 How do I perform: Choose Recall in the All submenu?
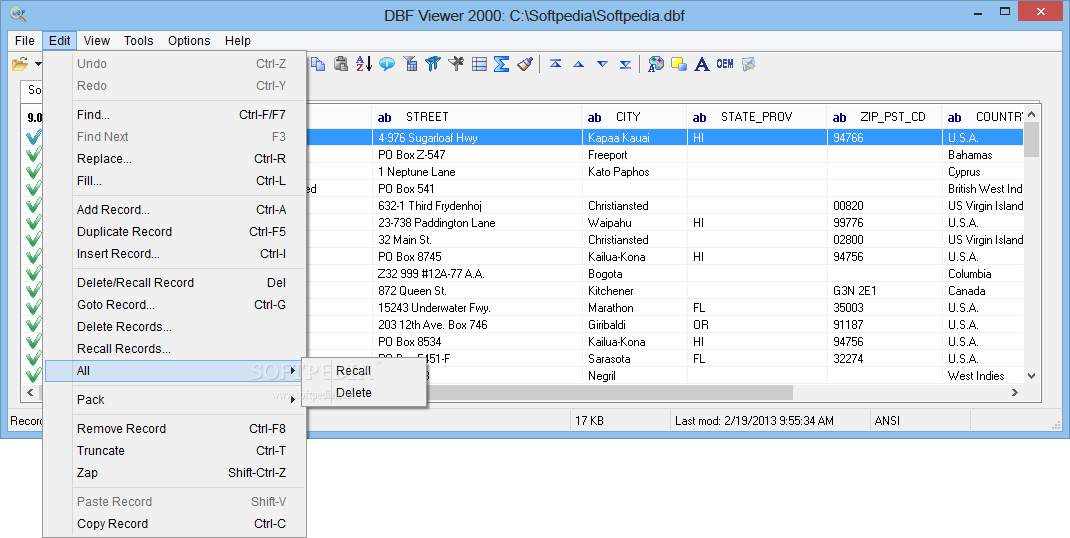pos(364,371)
